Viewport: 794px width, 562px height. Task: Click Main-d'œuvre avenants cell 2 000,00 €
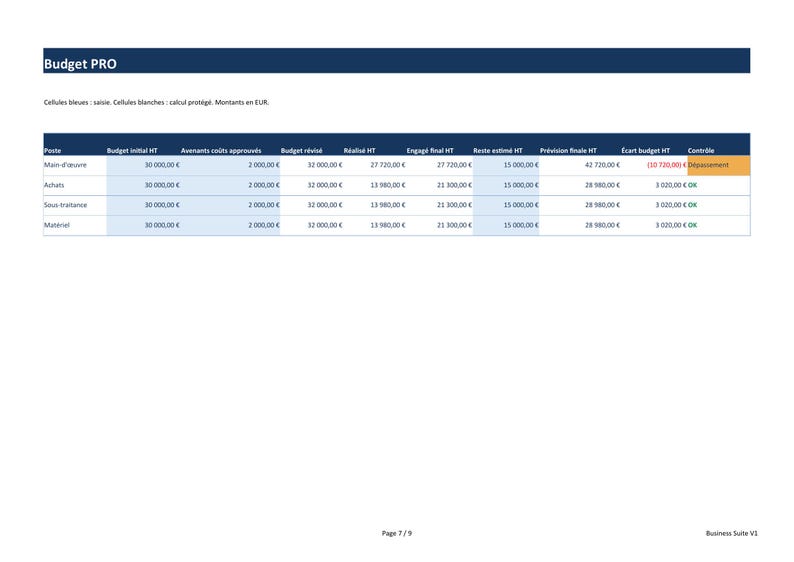click(264, 165)
